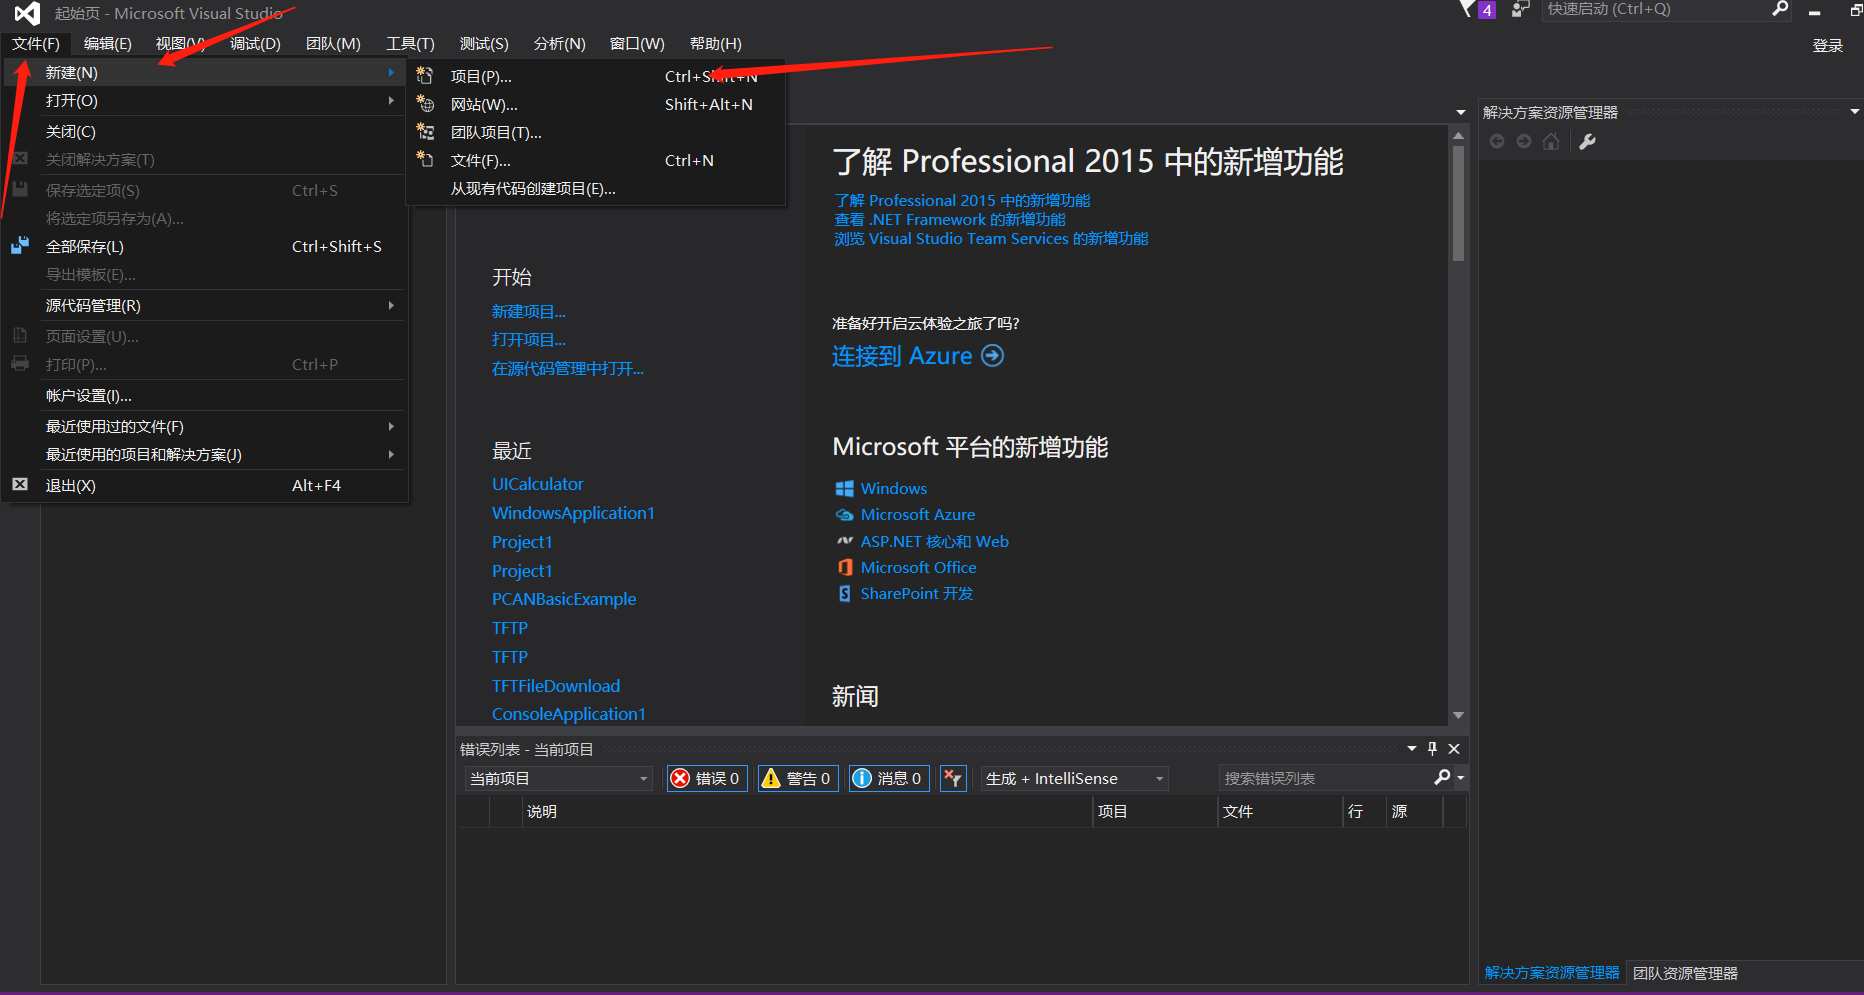
Task: Click Solution Explorer Home icon
Action: tap(1551, 142)
